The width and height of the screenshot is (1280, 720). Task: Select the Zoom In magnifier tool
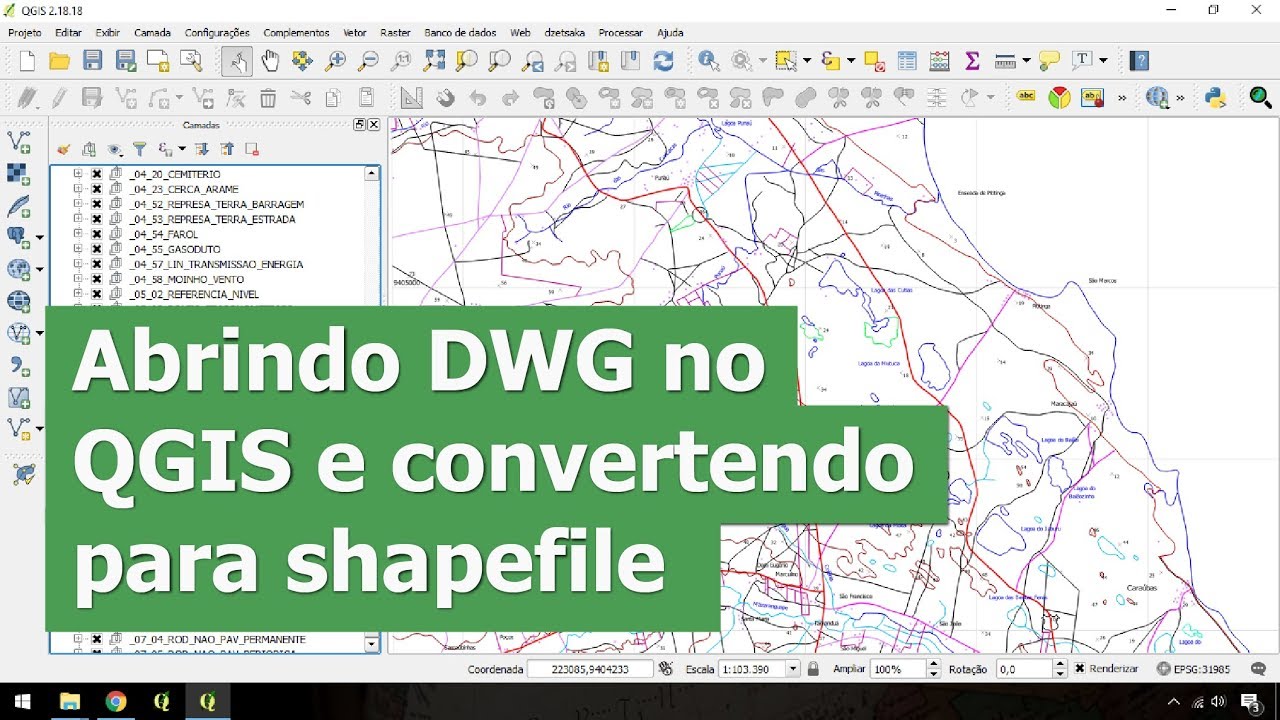pyautogui.click(x=336, y=61)
